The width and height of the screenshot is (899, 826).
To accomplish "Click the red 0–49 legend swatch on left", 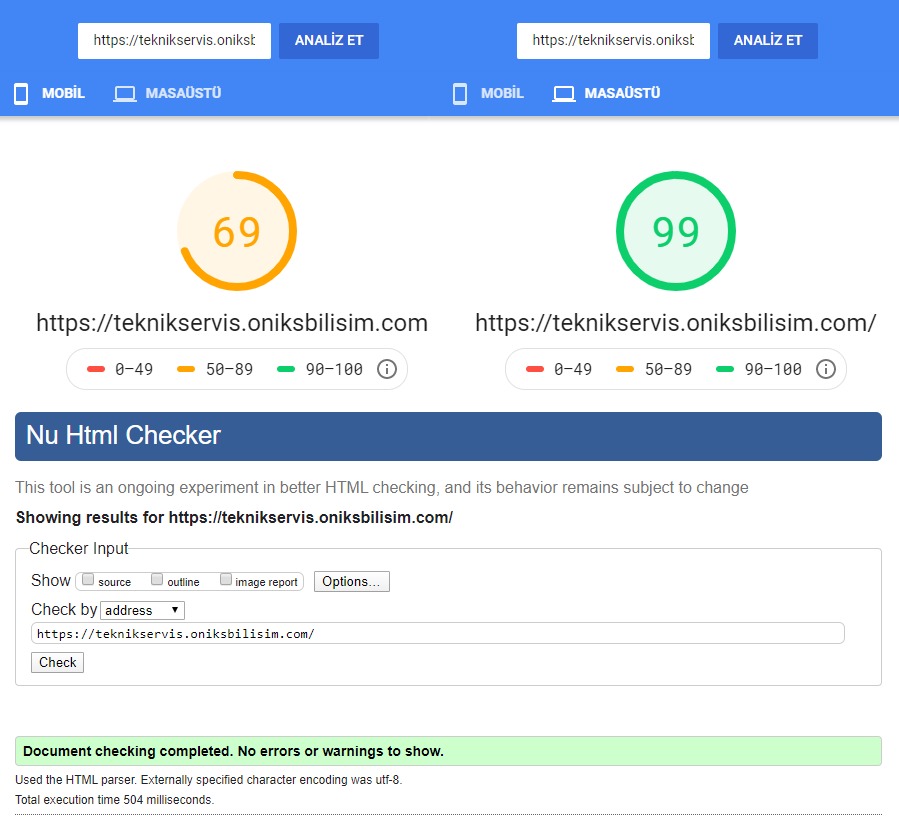I will [96, 369].
